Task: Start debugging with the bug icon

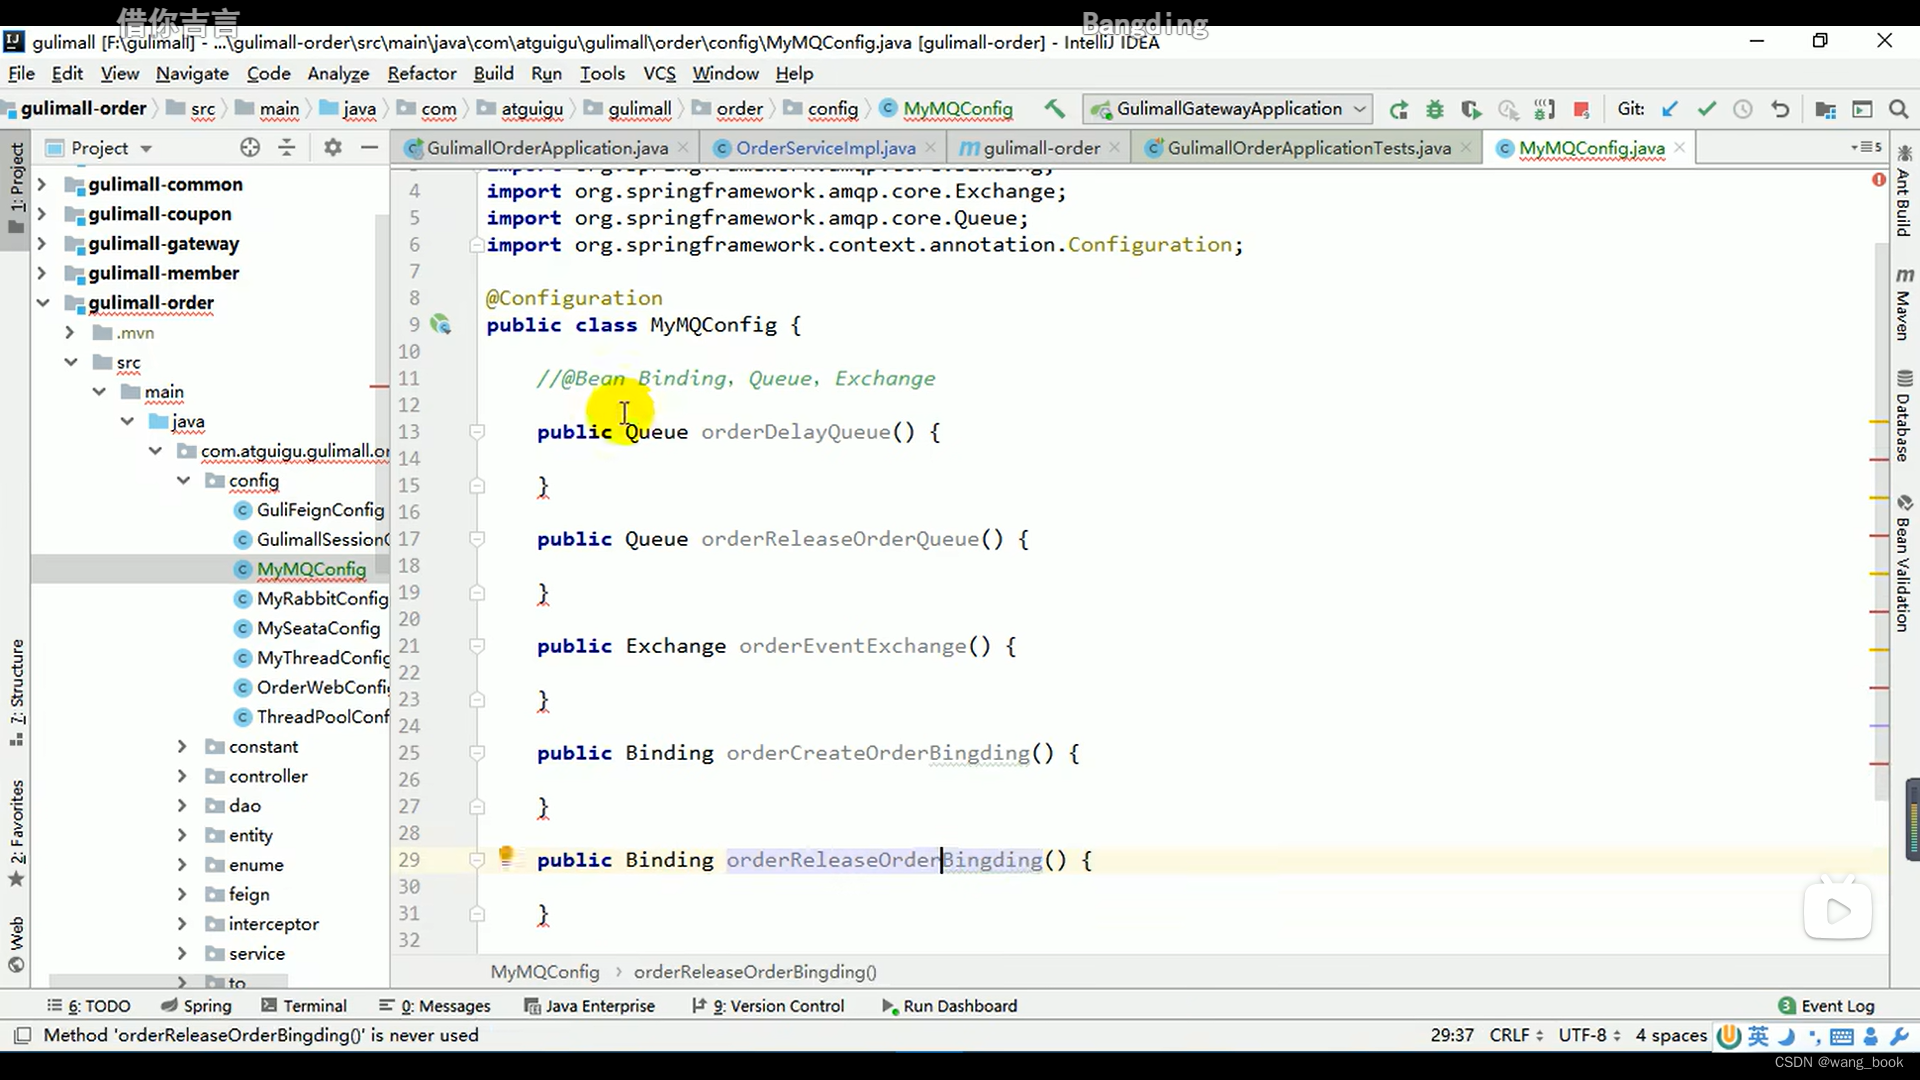Action: point(1435,109)
